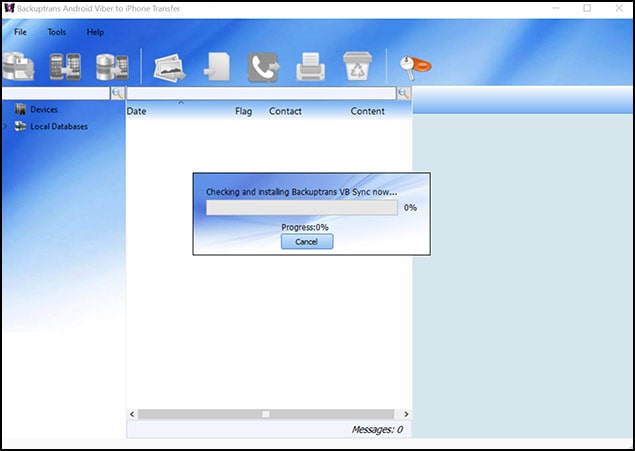This screenshot has width=635, height=451.
Task: Click the installation progress bar
Action: click(x=301, y=208)
